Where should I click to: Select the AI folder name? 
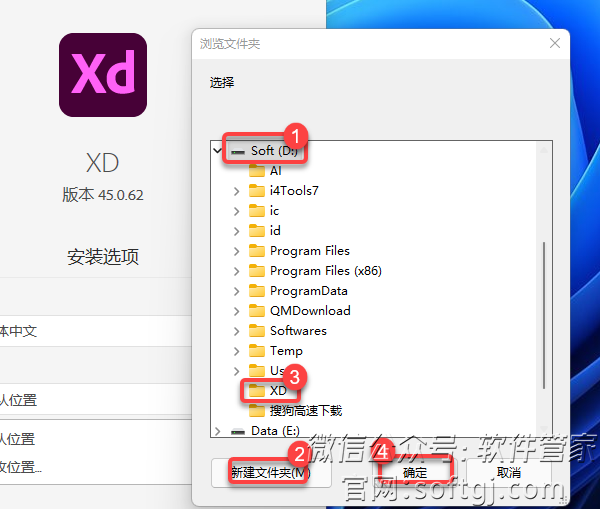tap(276, 171)
